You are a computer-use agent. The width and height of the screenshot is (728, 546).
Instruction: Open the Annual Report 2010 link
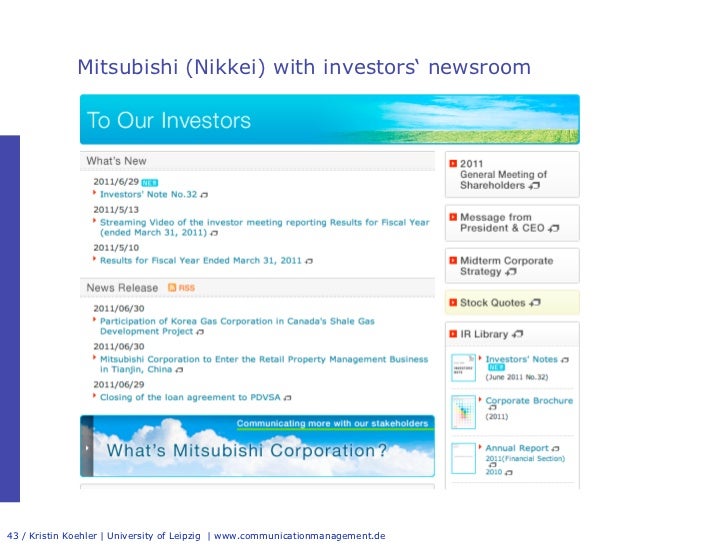[494, 472]
